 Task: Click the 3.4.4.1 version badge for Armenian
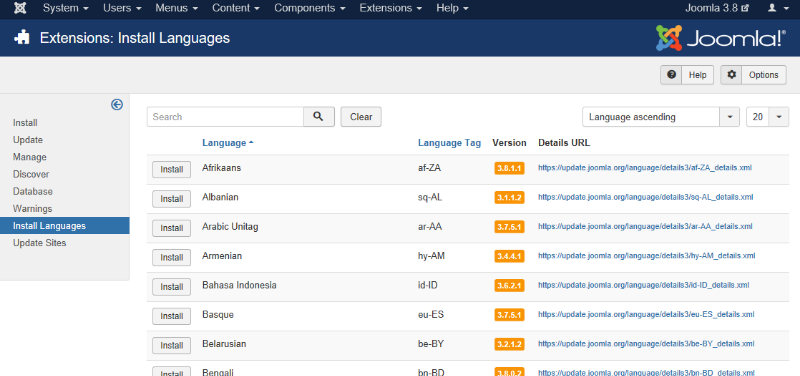click(509, 256)
